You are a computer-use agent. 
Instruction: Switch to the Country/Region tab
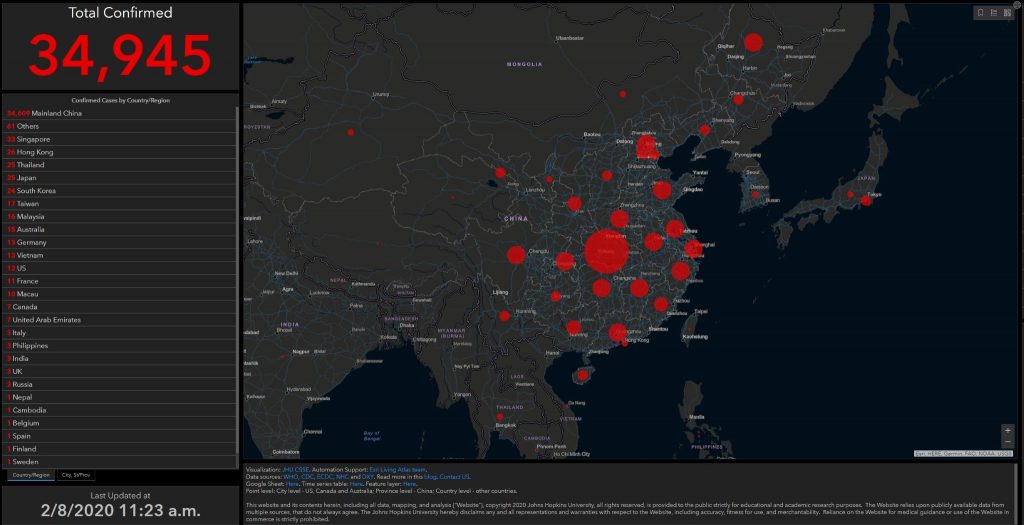click(31, 475)
